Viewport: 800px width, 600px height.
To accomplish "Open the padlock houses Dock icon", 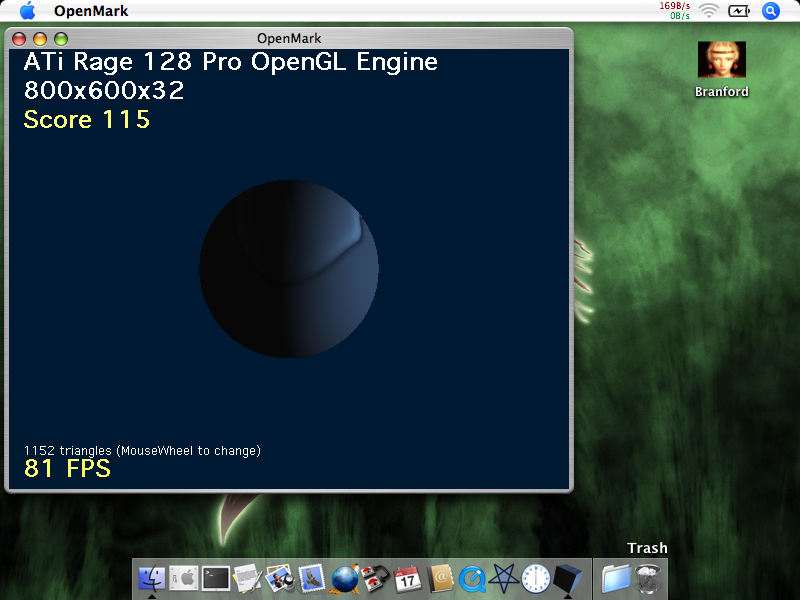I will [376, 579].
